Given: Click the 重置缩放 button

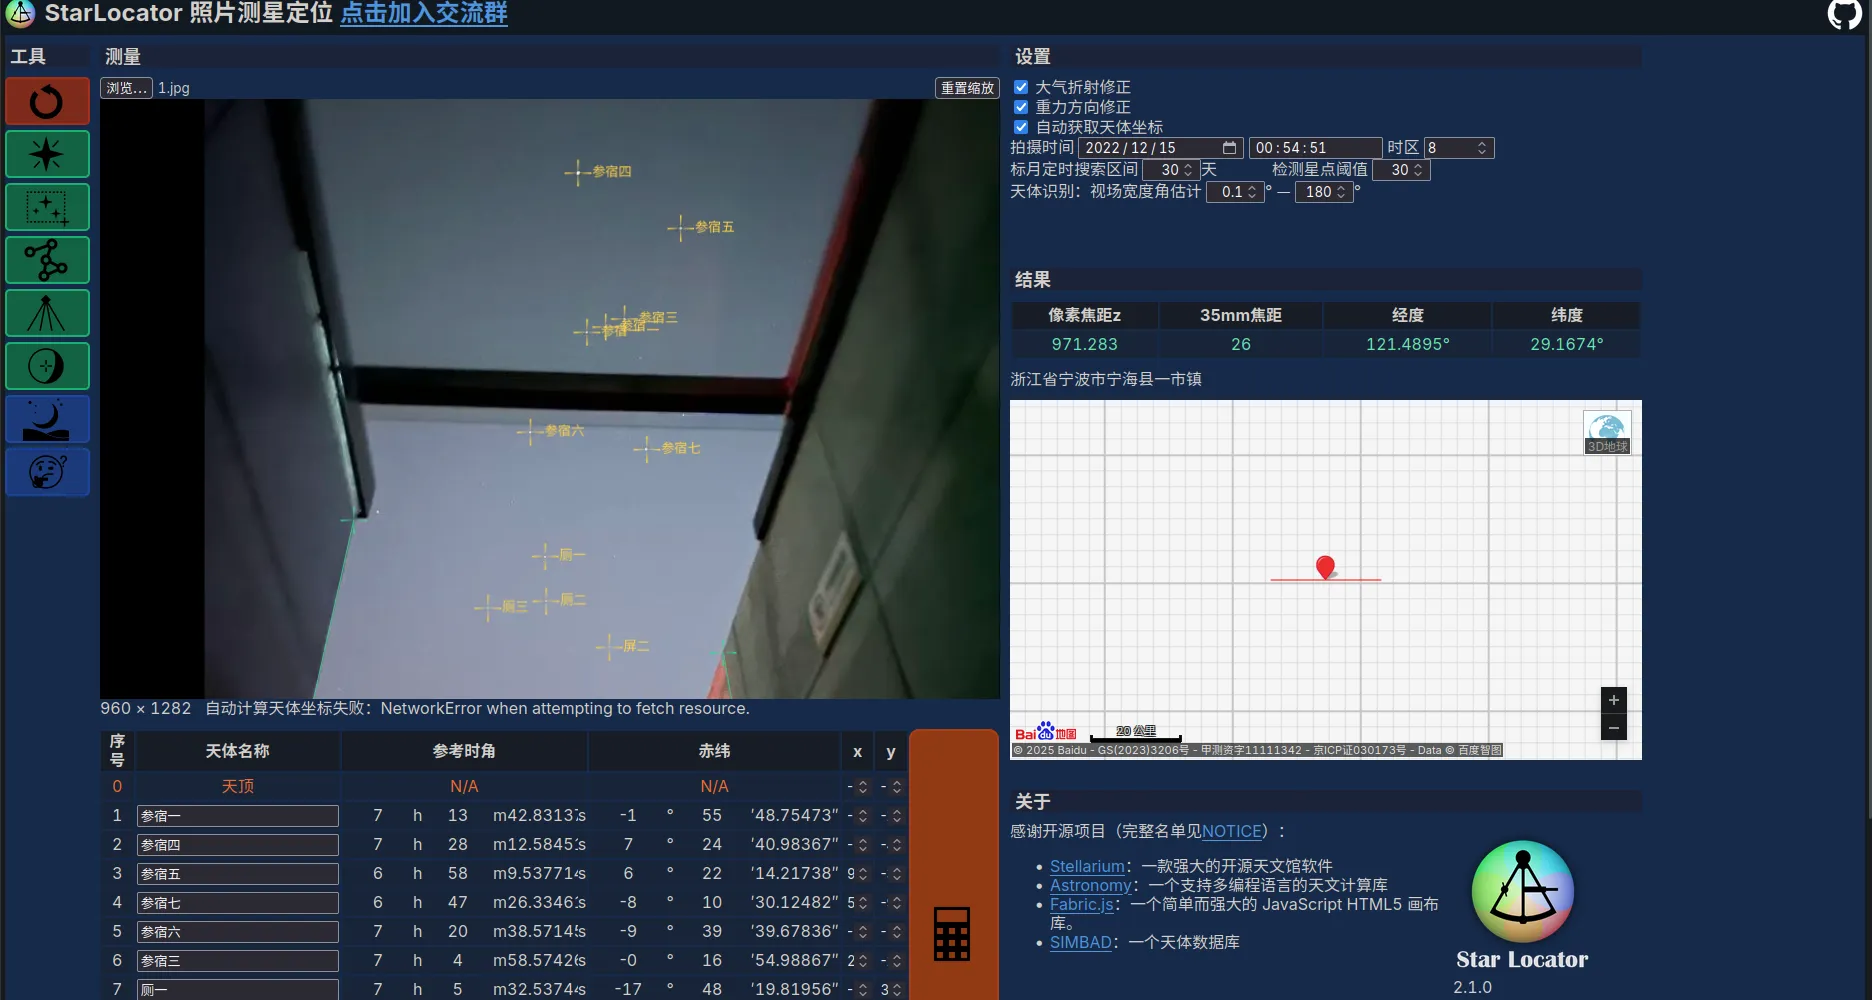Looking at the screenshot, I should point(967,88).
